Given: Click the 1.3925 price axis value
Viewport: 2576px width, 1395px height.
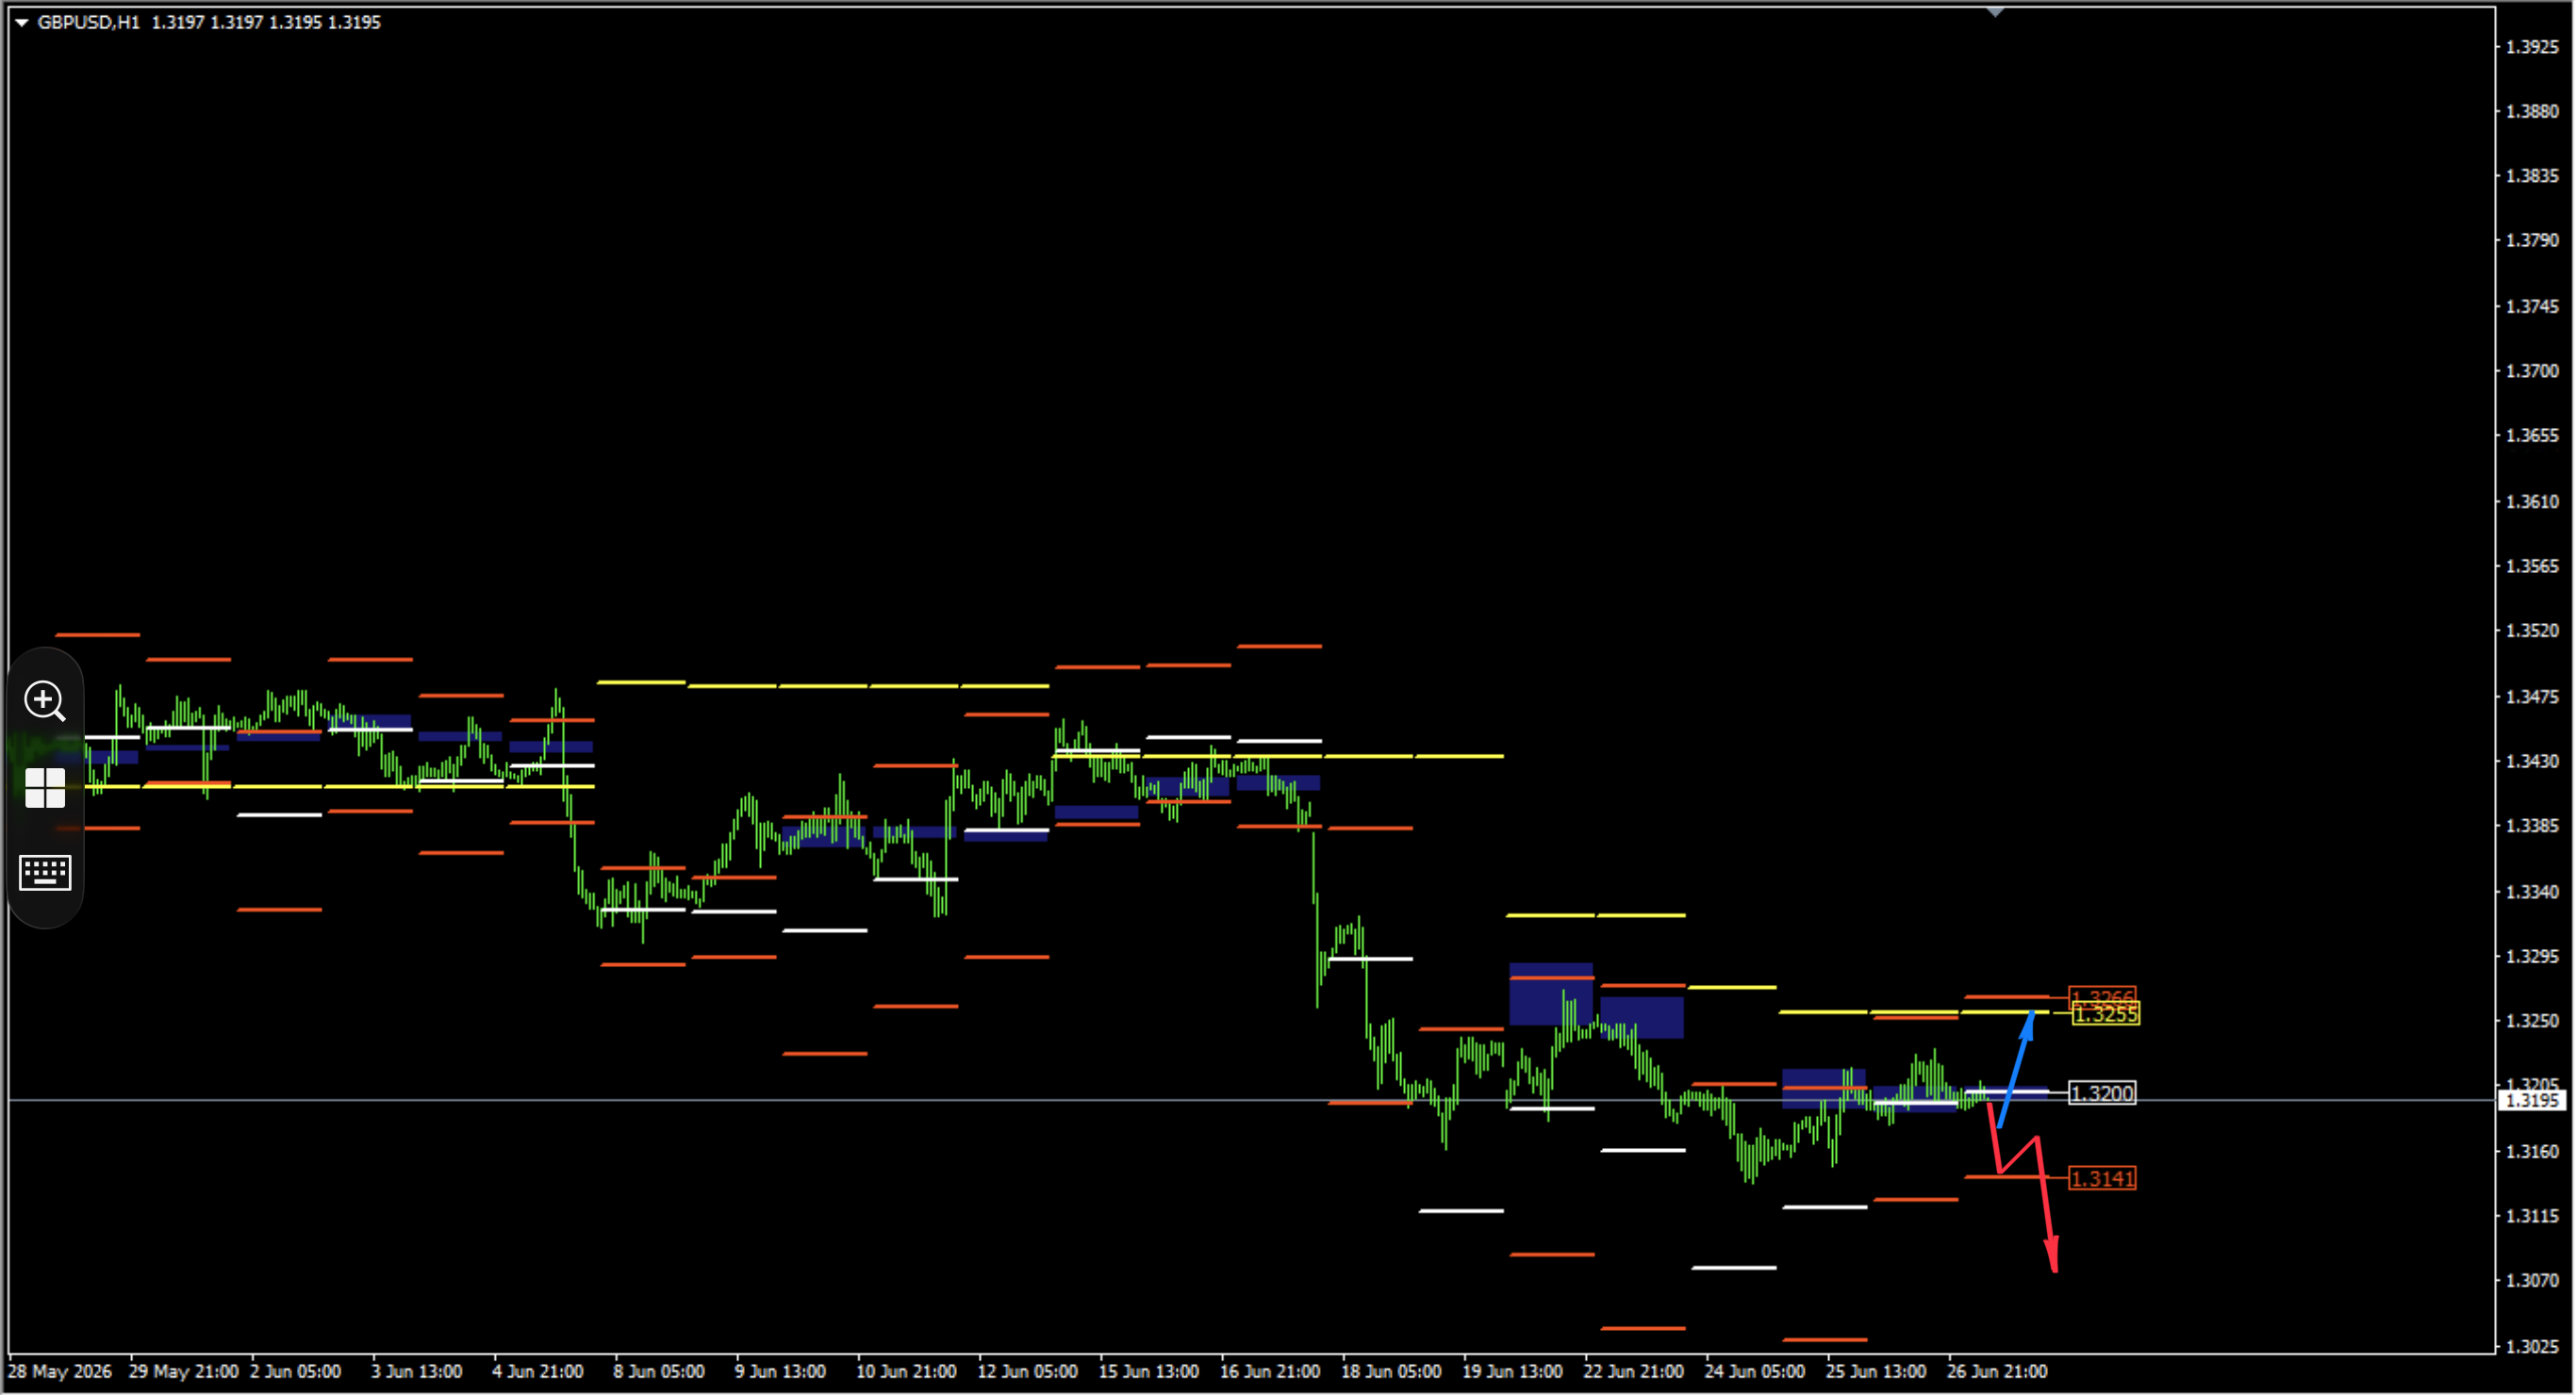Looking at the screenshot, I should [x=2532, y=47].
